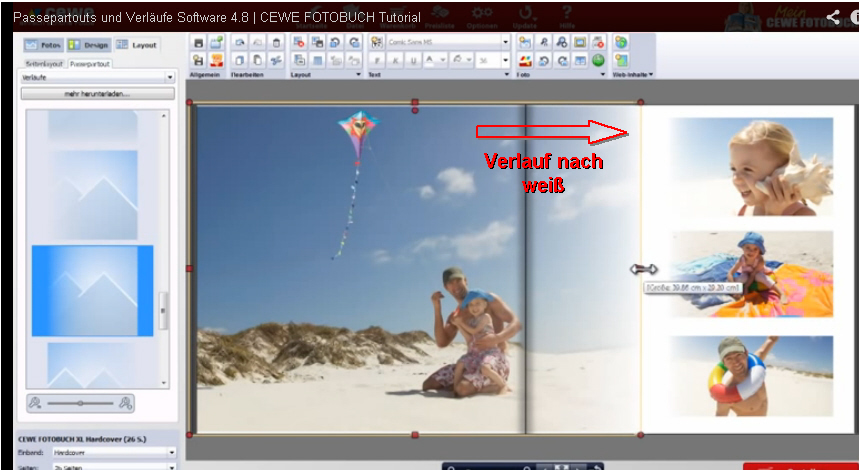Click the zoom-in magnifier below the thumbnails
This screenshot has width=859, height=470.
126,403
